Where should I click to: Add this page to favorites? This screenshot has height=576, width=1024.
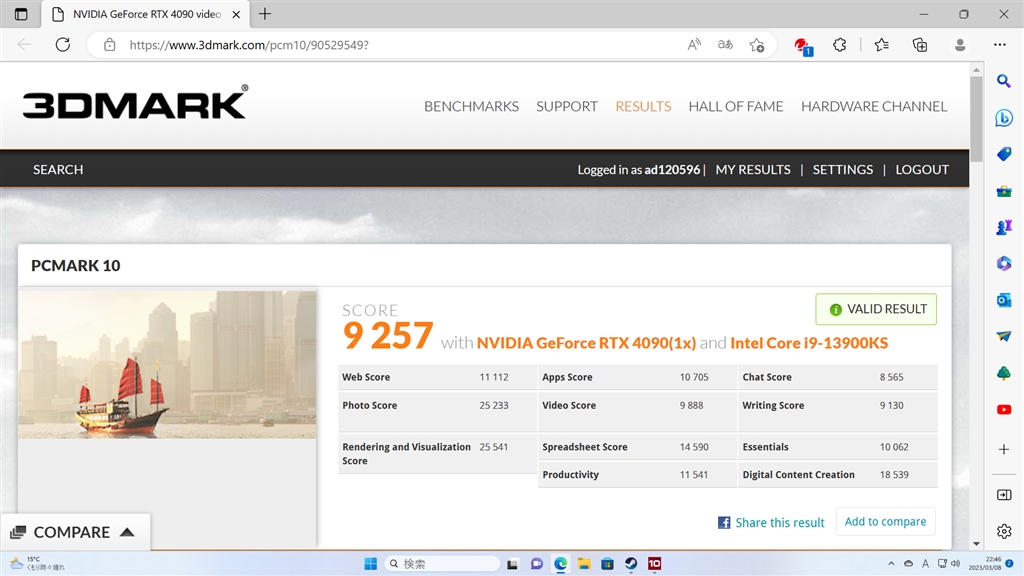coord(757,44)
